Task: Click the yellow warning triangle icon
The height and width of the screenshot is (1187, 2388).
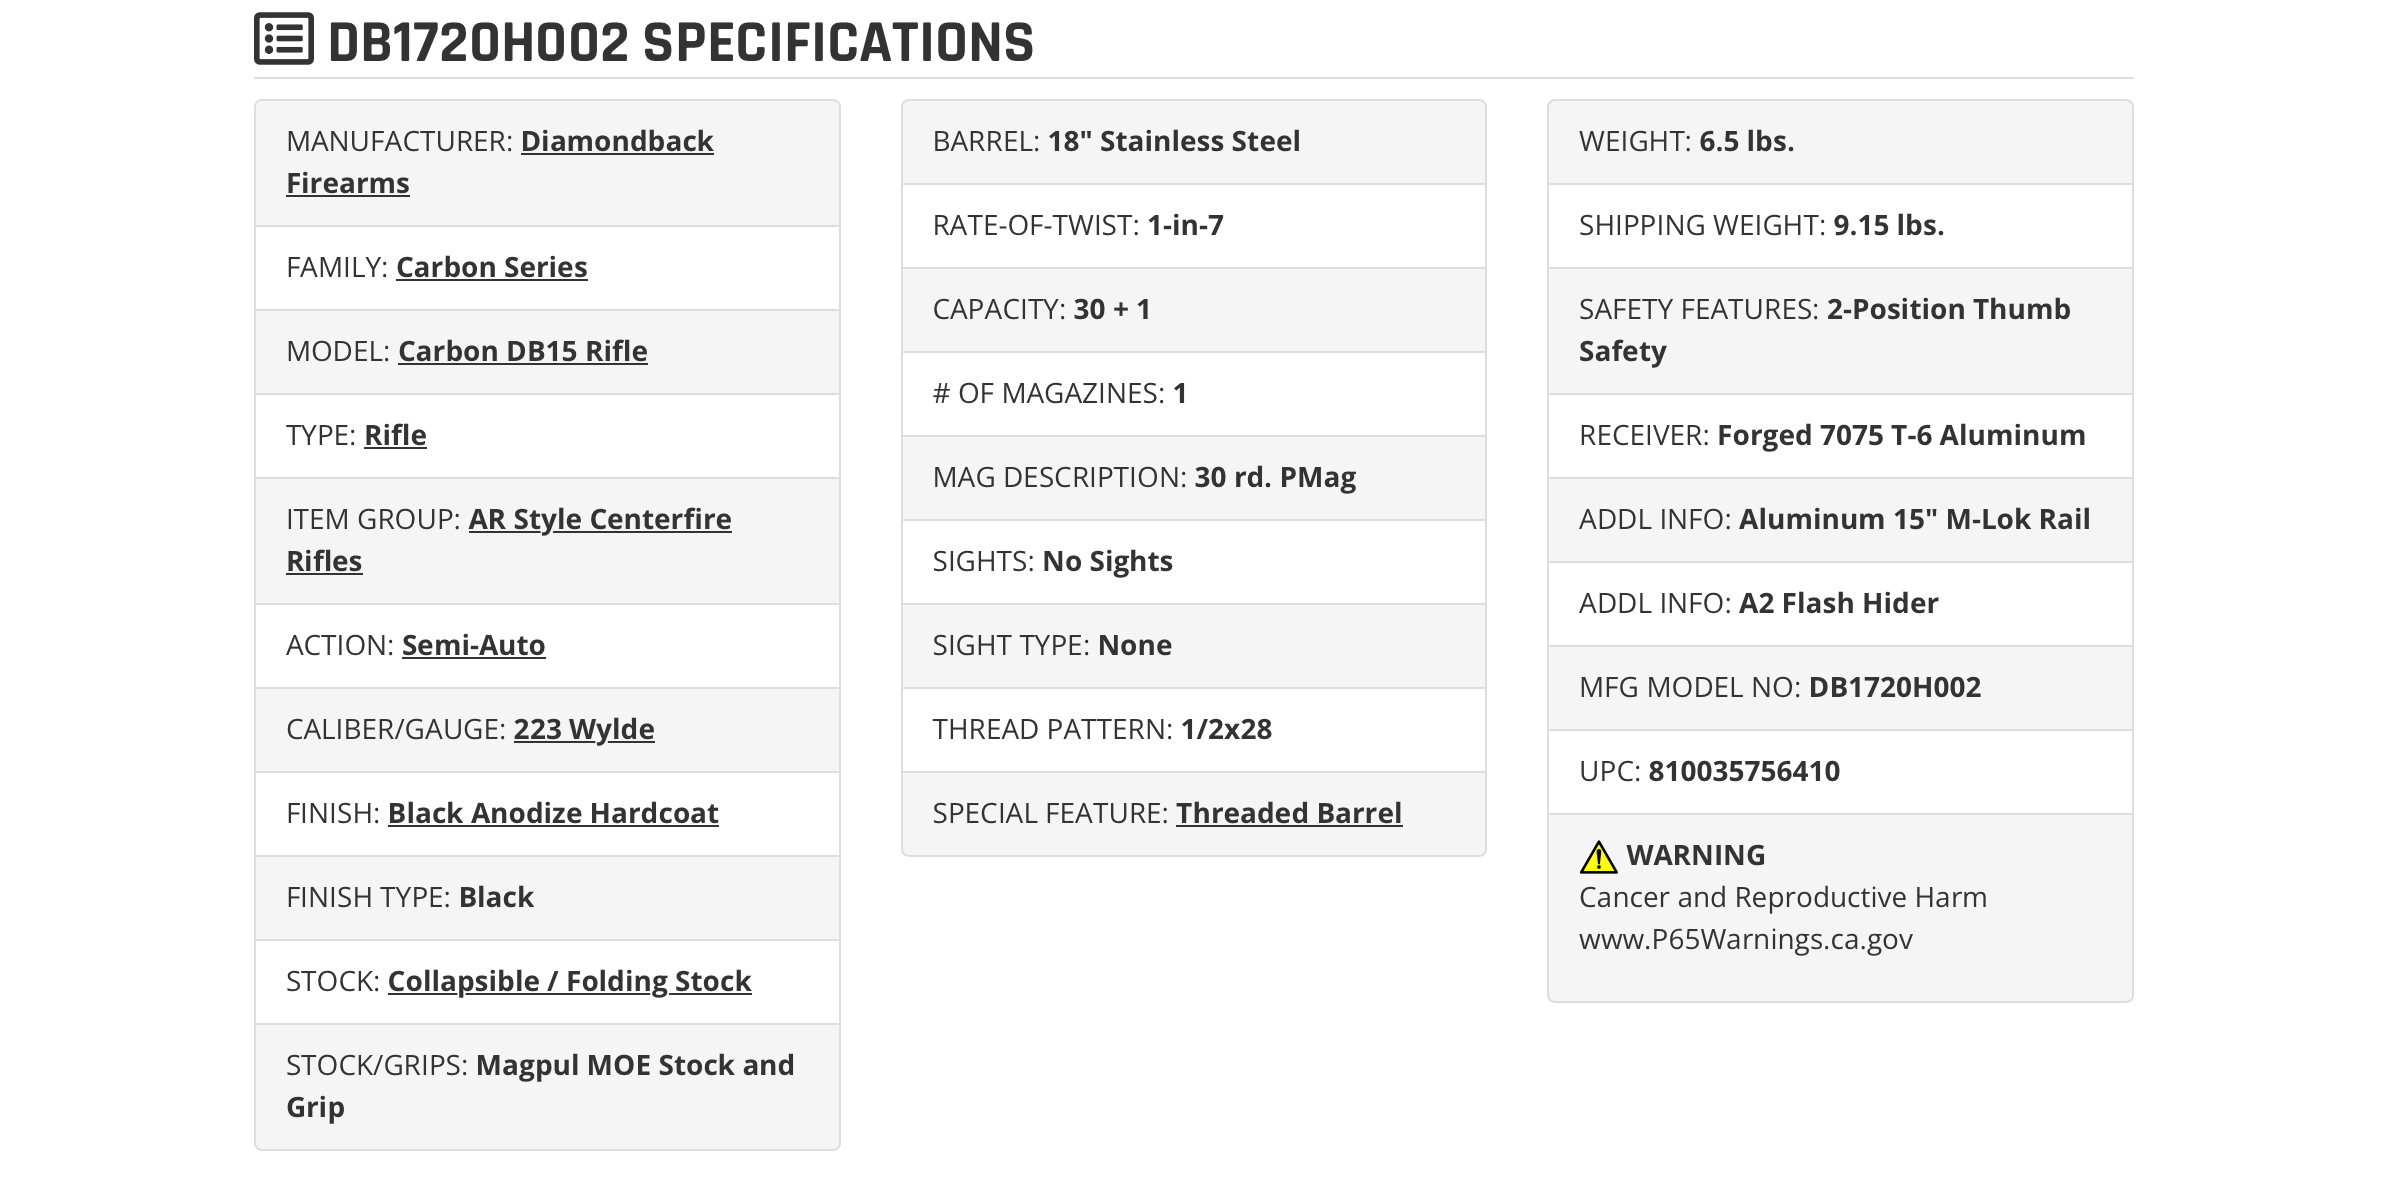Action: [1598, 856]
